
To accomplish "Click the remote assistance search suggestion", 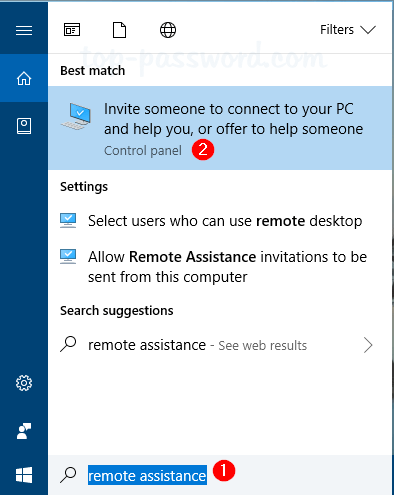I will click(x=147, y=345).
